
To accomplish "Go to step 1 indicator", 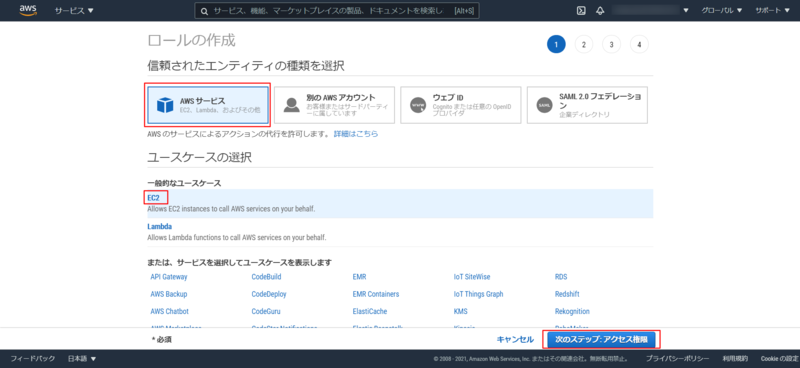I will [556, 45].
